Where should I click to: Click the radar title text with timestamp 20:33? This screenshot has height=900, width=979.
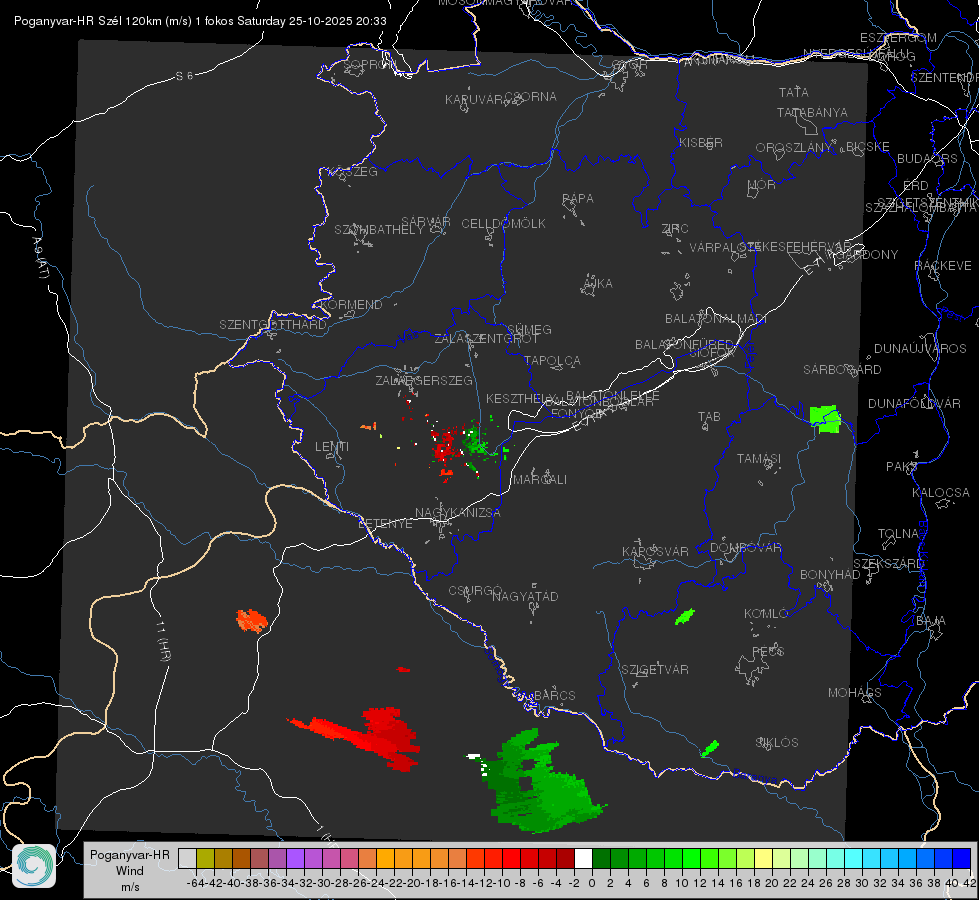pos(200,21)
